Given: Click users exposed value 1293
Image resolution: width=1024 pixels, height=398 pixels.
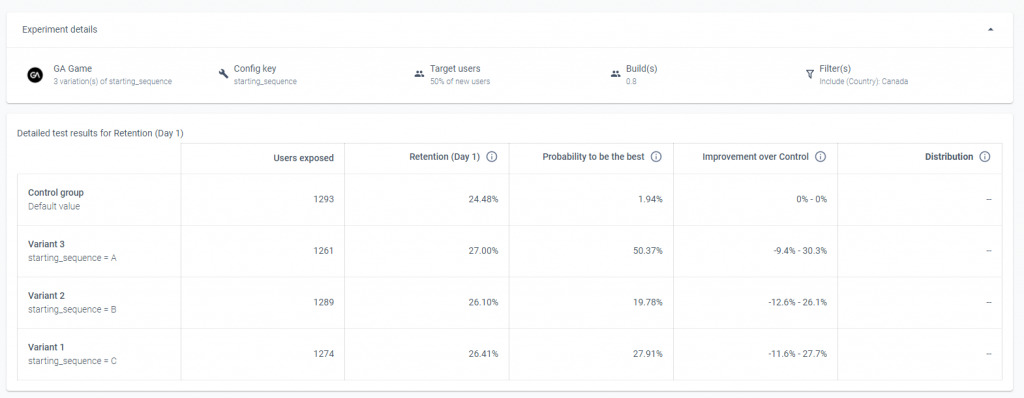Looking at the screenshot, I should coord(324,199).
